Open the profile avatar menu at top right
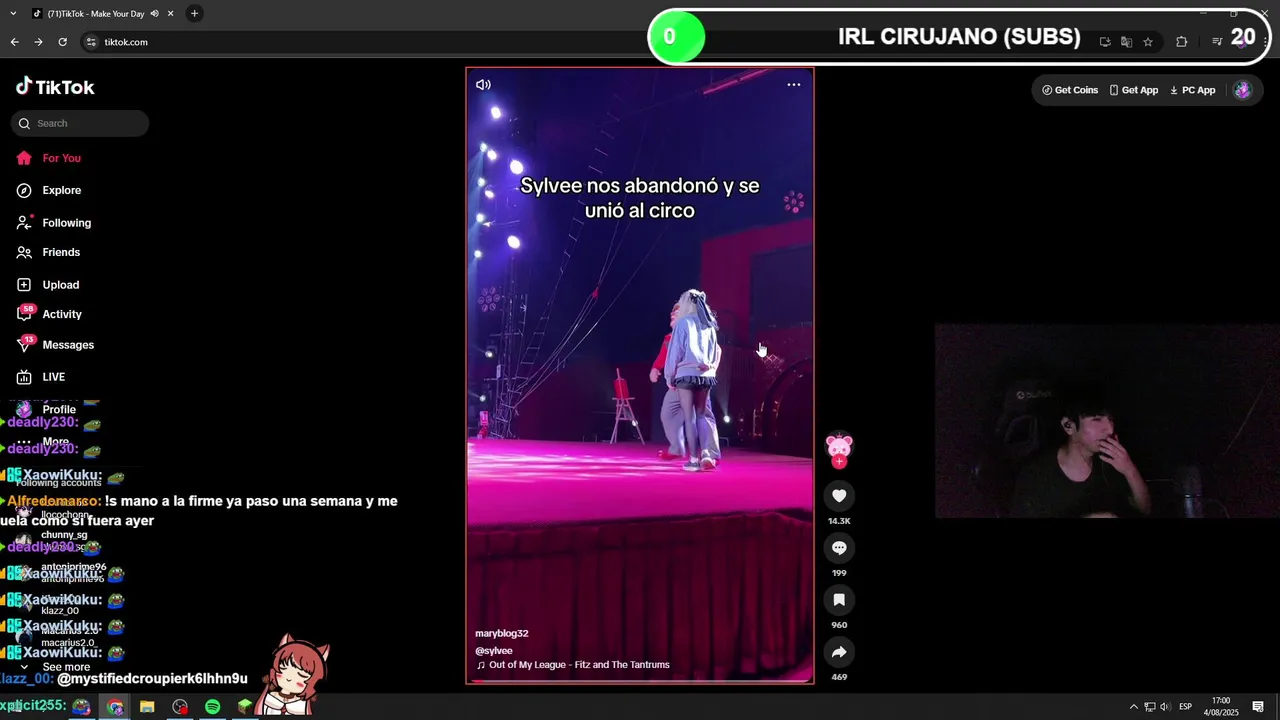This screenshot has height=720, width=1280. 1242,90
